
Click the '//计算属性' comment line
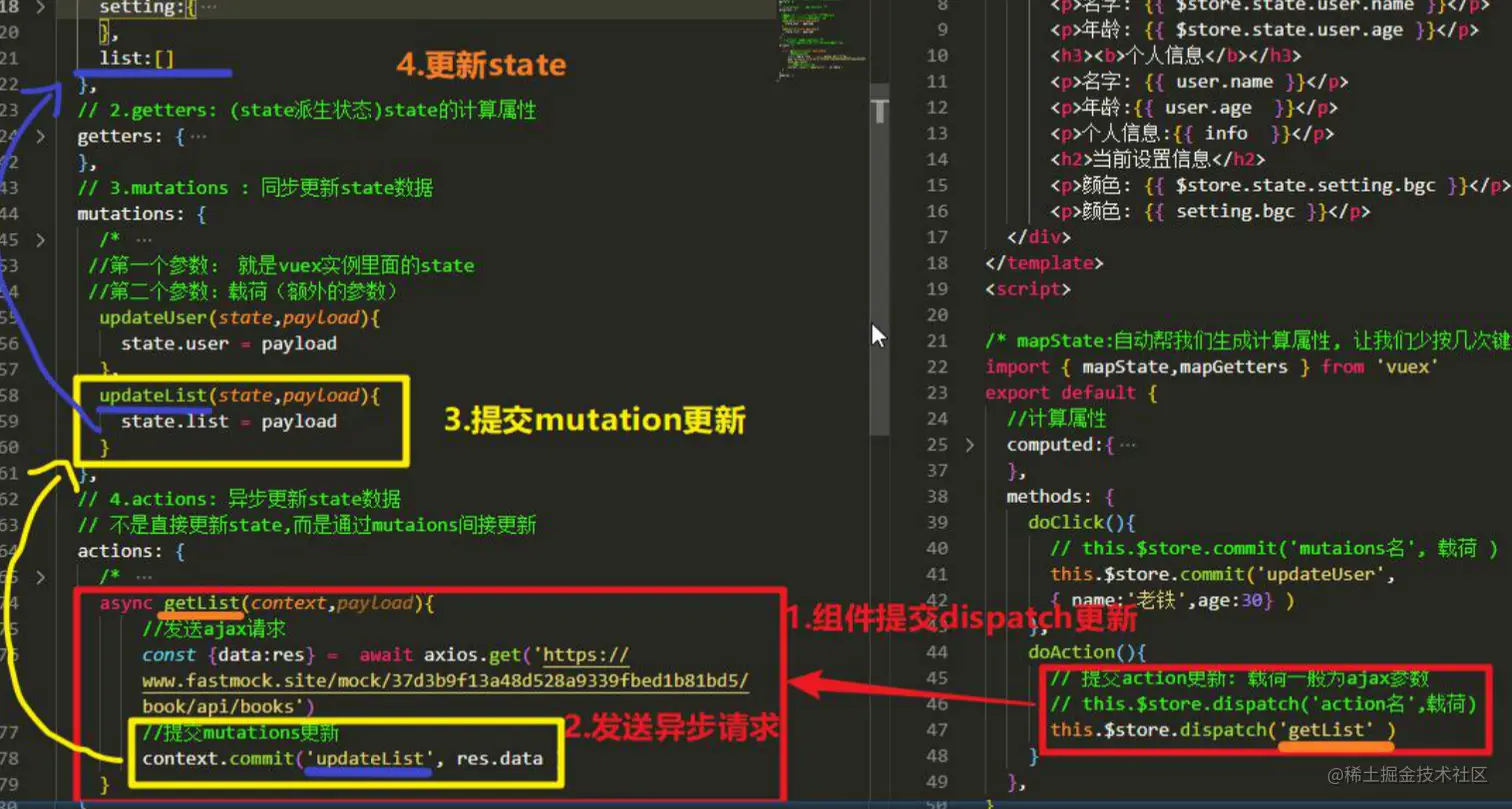tap(1057, 418)
